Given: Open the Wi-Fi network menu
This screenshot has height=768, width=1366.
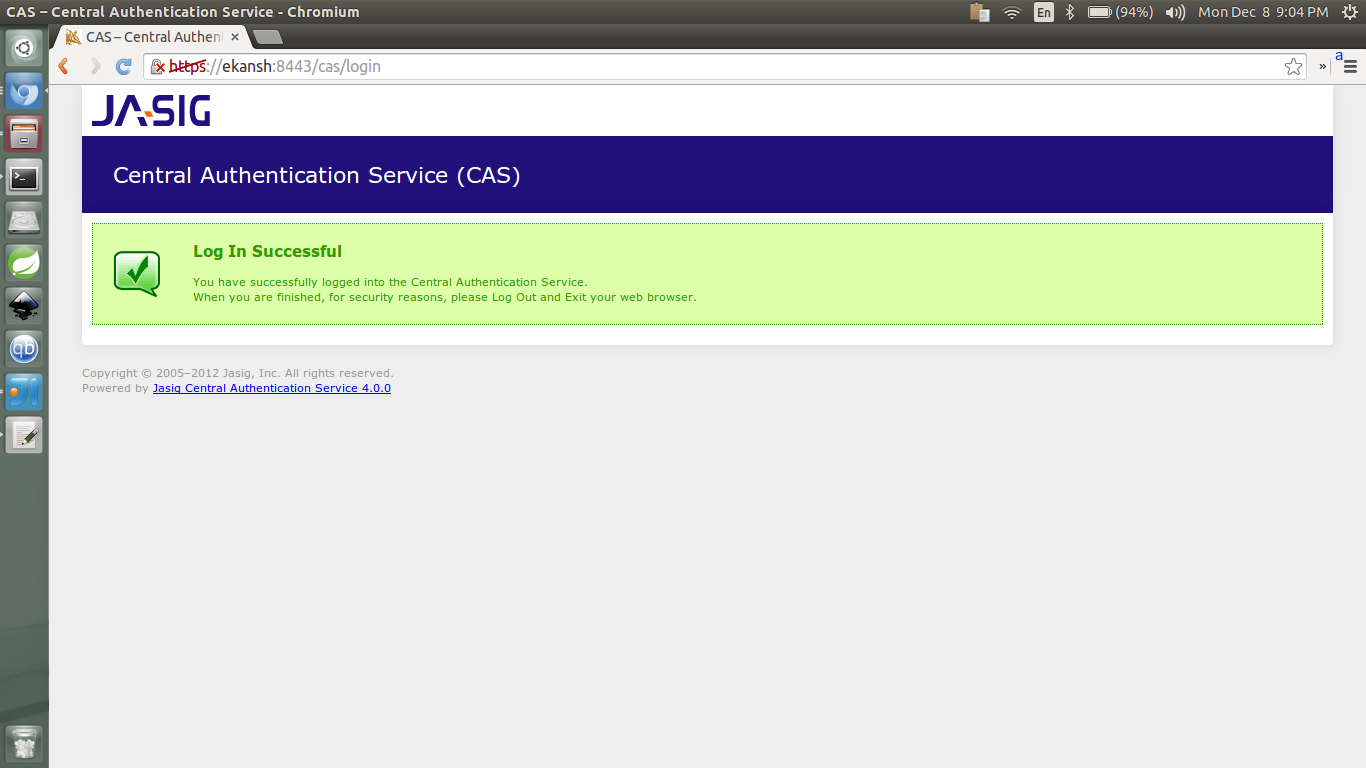Looking at the screenshot, I should 1011,13.
